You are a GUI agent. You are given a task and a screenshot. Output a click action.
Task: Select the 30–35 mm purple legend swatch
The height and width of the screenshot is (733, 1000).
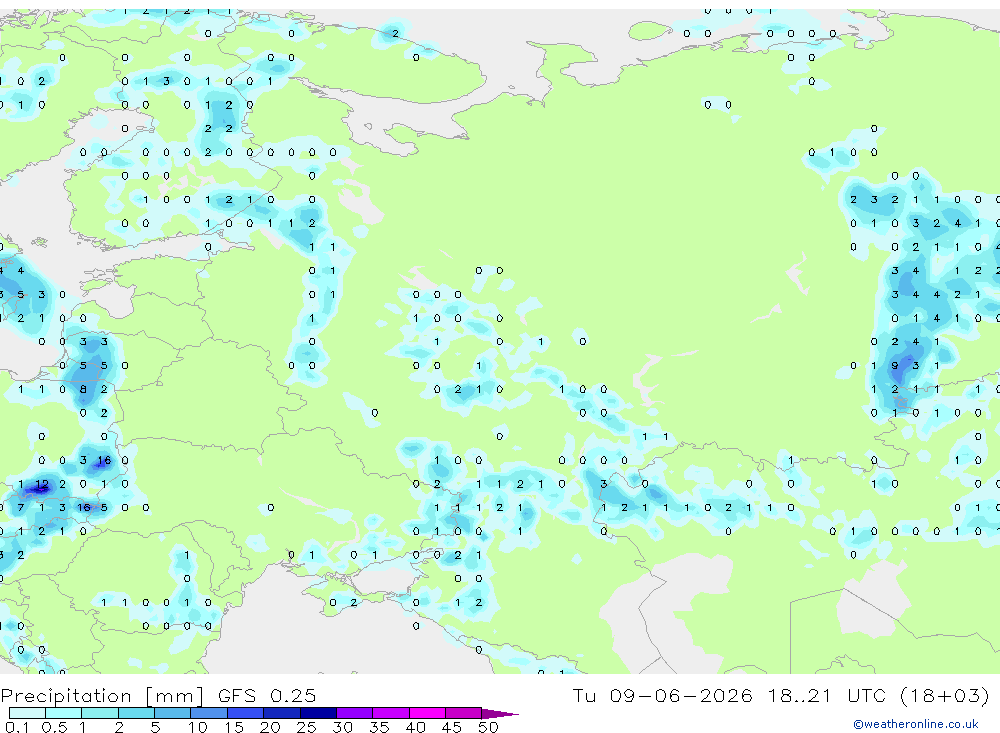coord(355,713)
